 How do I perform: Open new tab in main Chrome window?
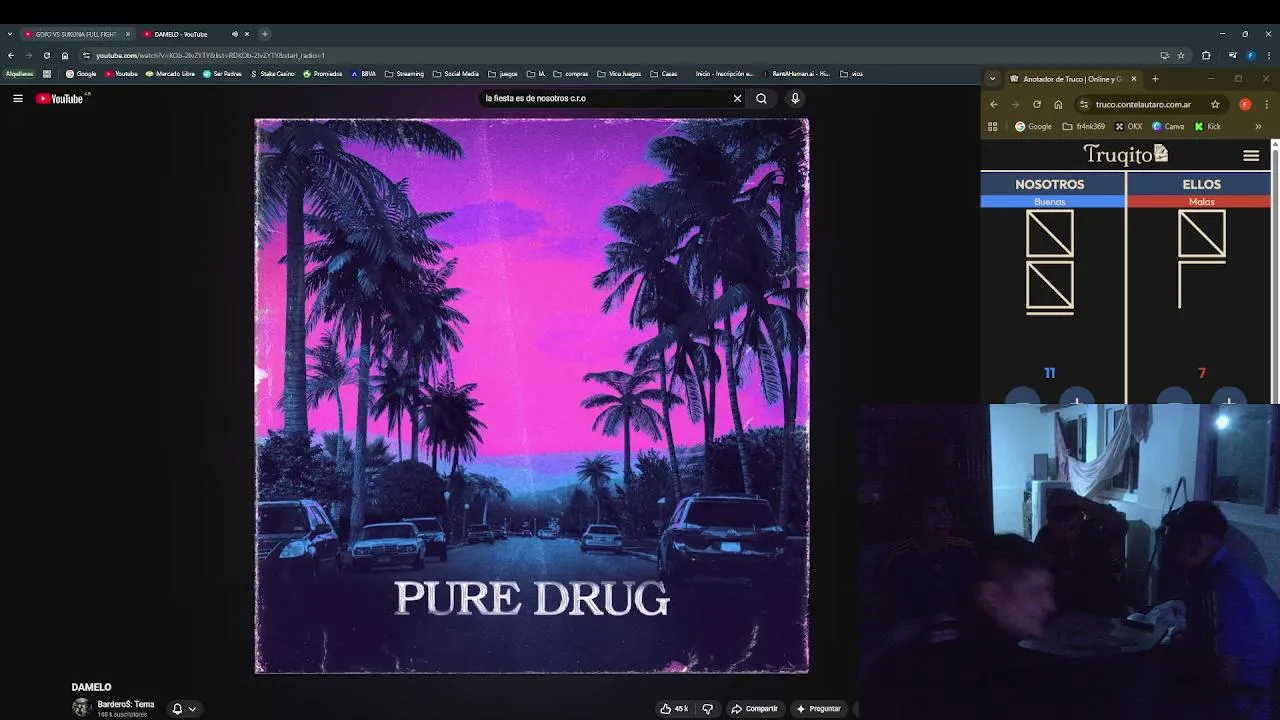[265, 34]
